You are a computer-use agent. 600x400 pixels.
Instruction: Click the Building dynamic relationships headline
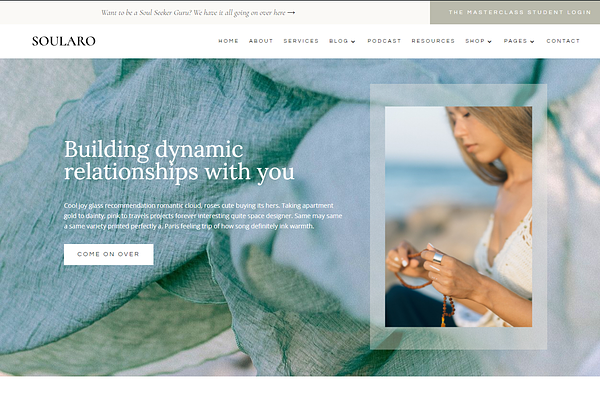point(179,160)
